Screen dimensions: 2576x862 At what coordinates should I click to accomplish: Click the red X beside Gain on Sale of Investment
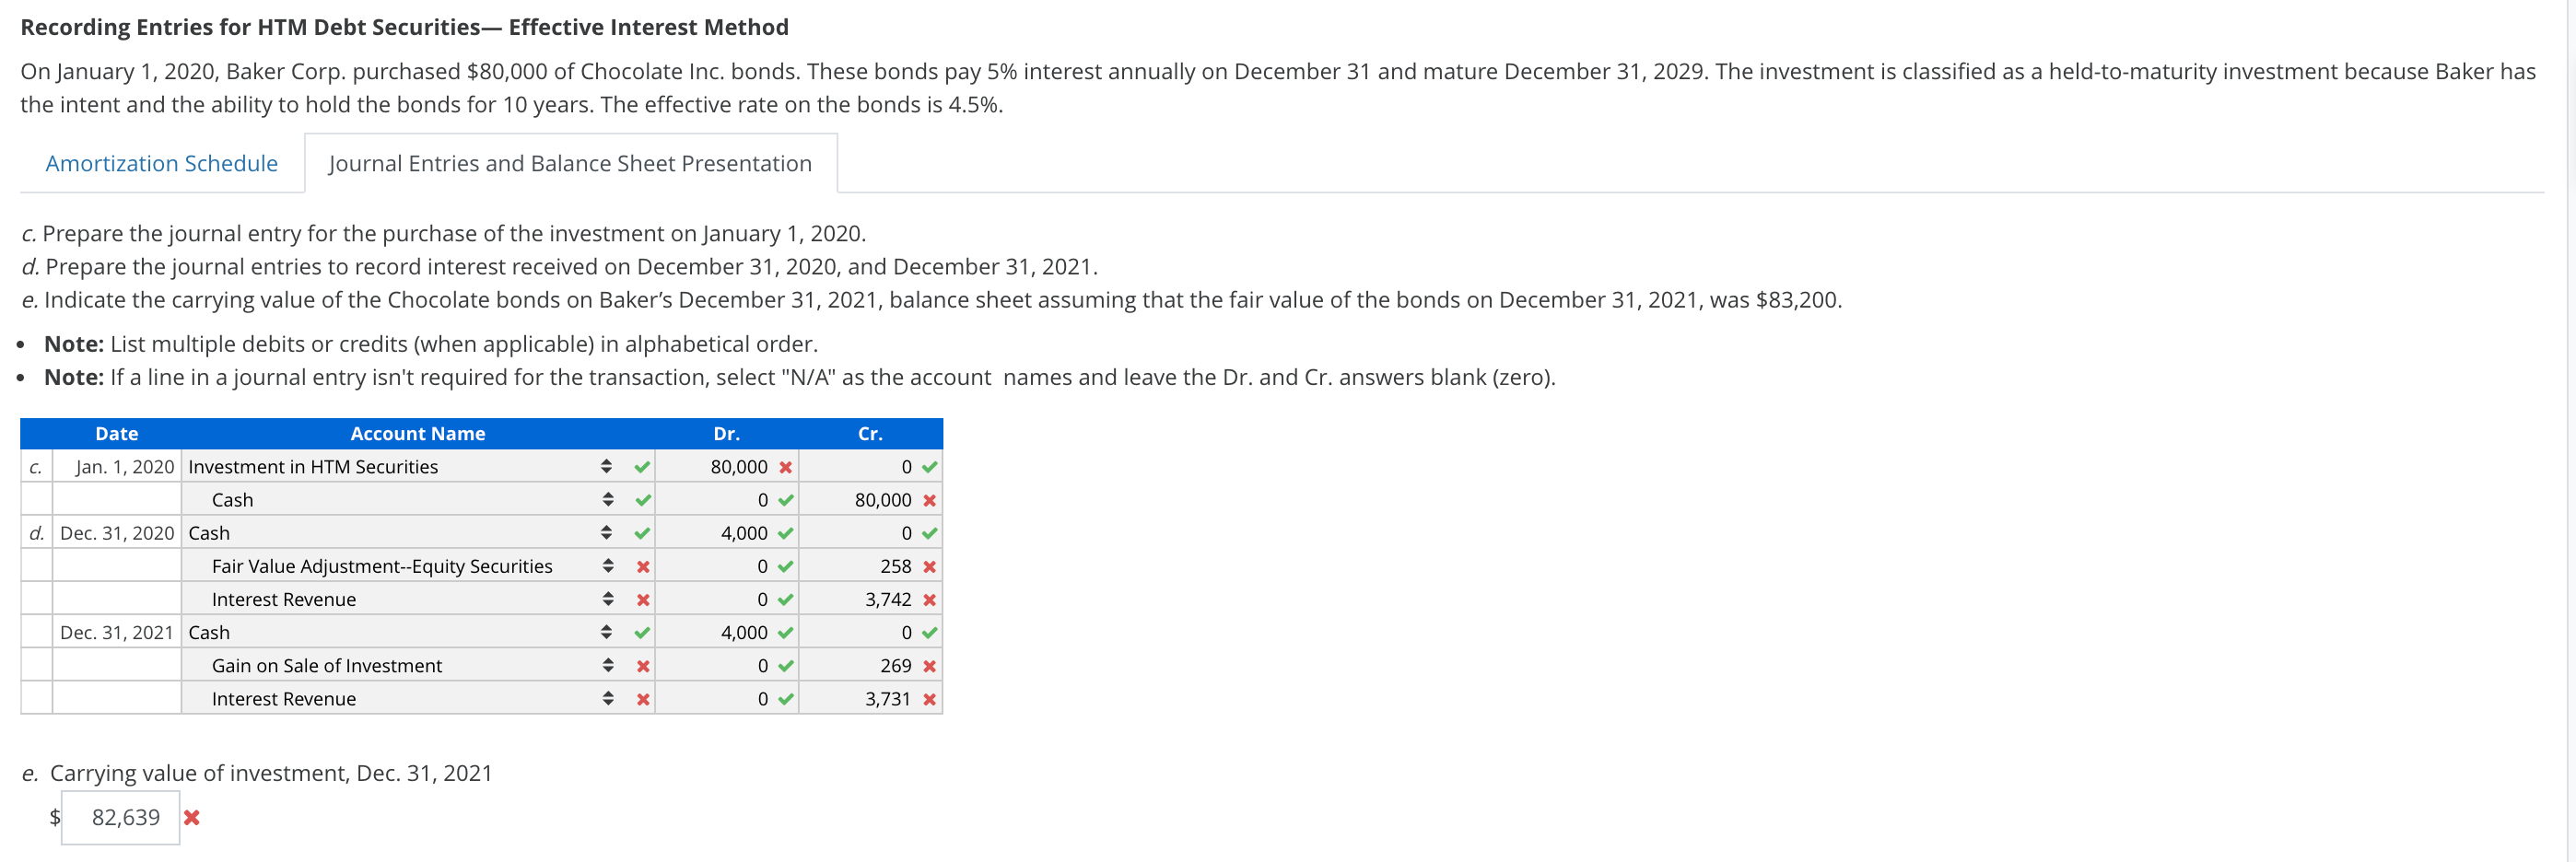pos(642,665)
